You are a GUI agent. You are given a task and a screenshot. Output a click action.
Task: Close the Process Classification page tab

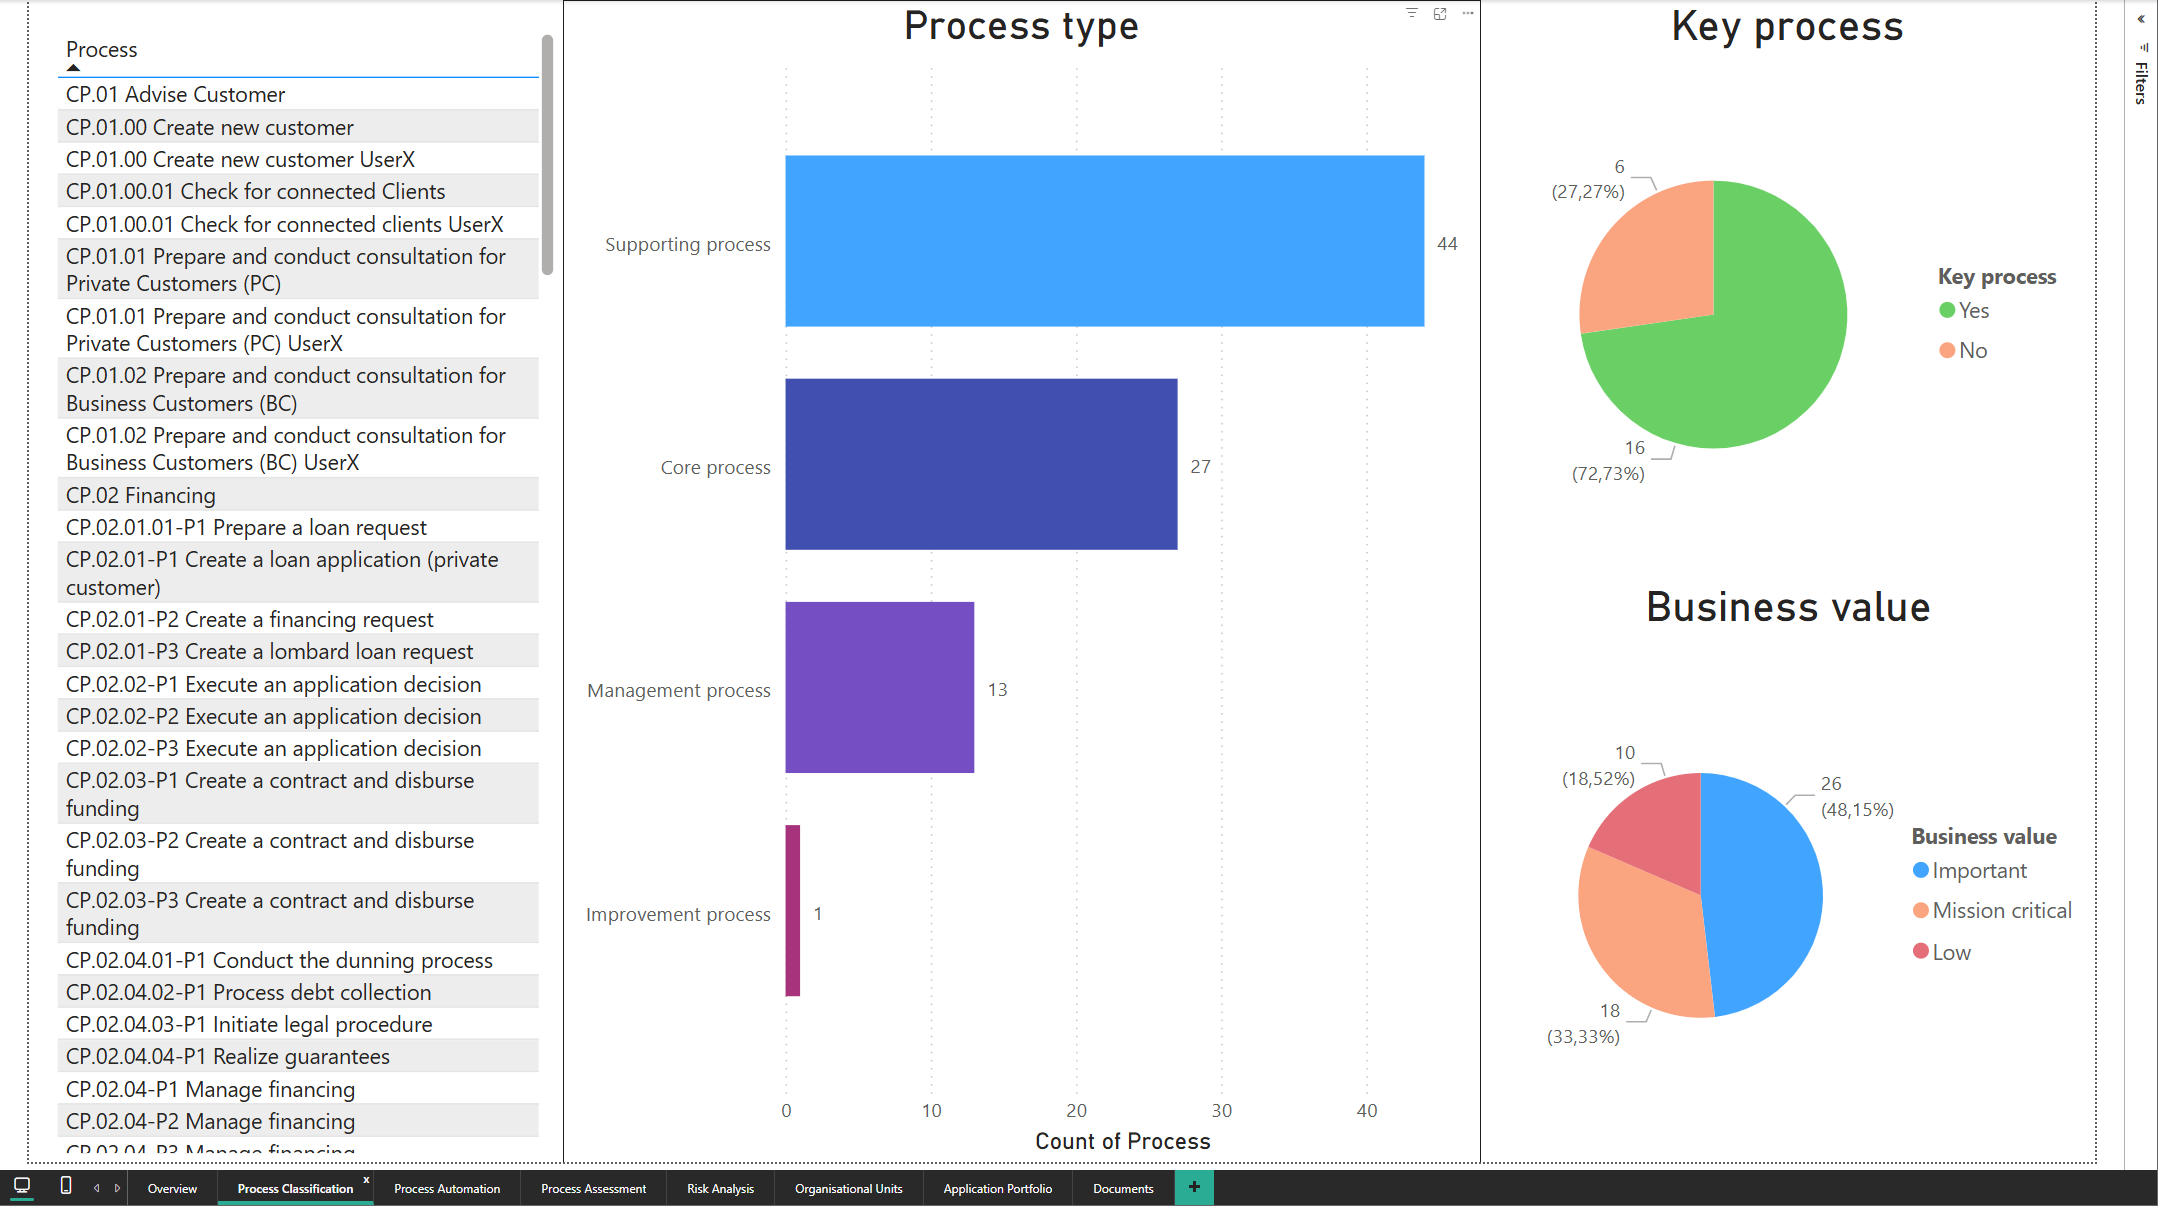pos(366,1180)
